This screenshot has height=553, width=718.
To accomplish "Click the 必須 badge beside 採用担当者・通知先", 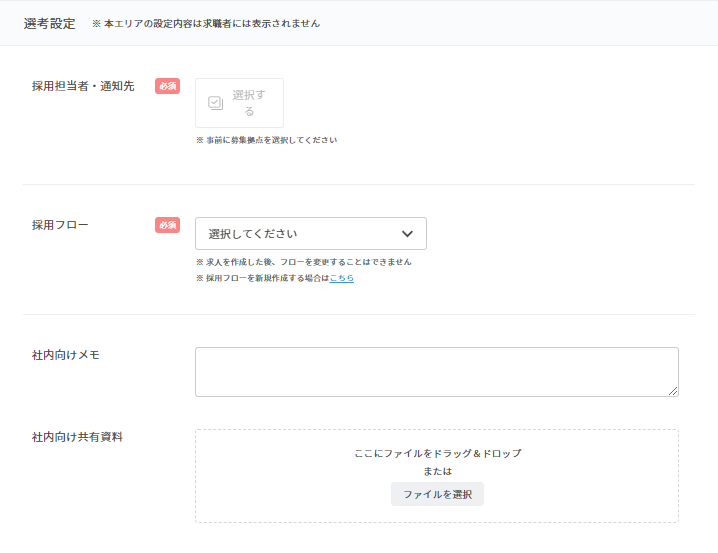I will coord(167,86).
